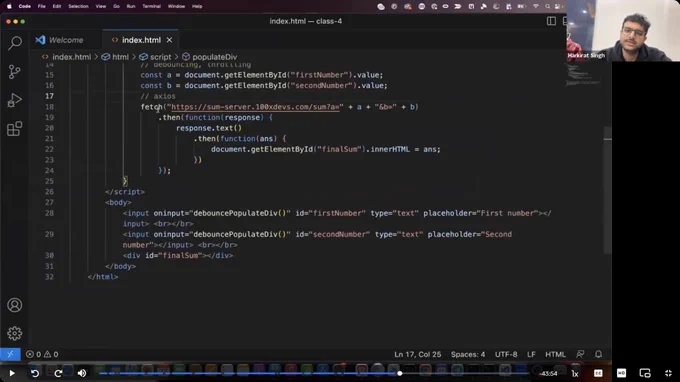Open the Search view in activity bar
This screenshot has width=680, height=382.
(x=15, y=42)
